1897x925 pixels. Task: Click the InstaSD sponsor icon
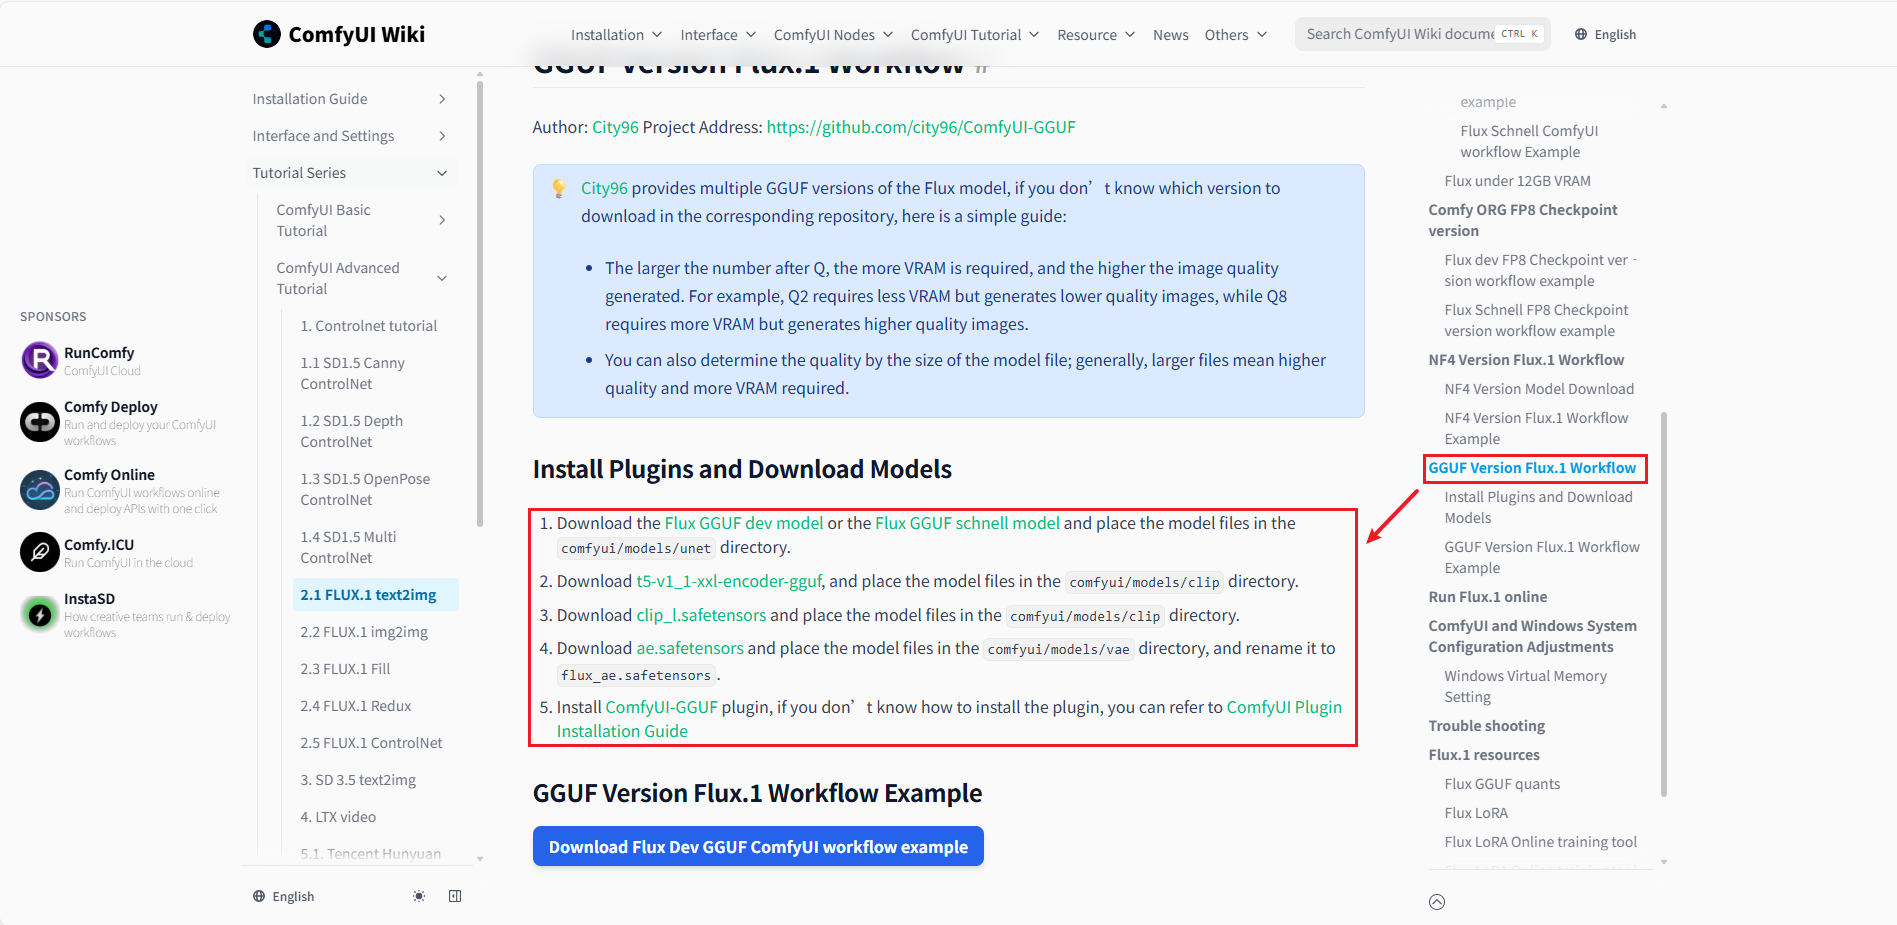40,614
